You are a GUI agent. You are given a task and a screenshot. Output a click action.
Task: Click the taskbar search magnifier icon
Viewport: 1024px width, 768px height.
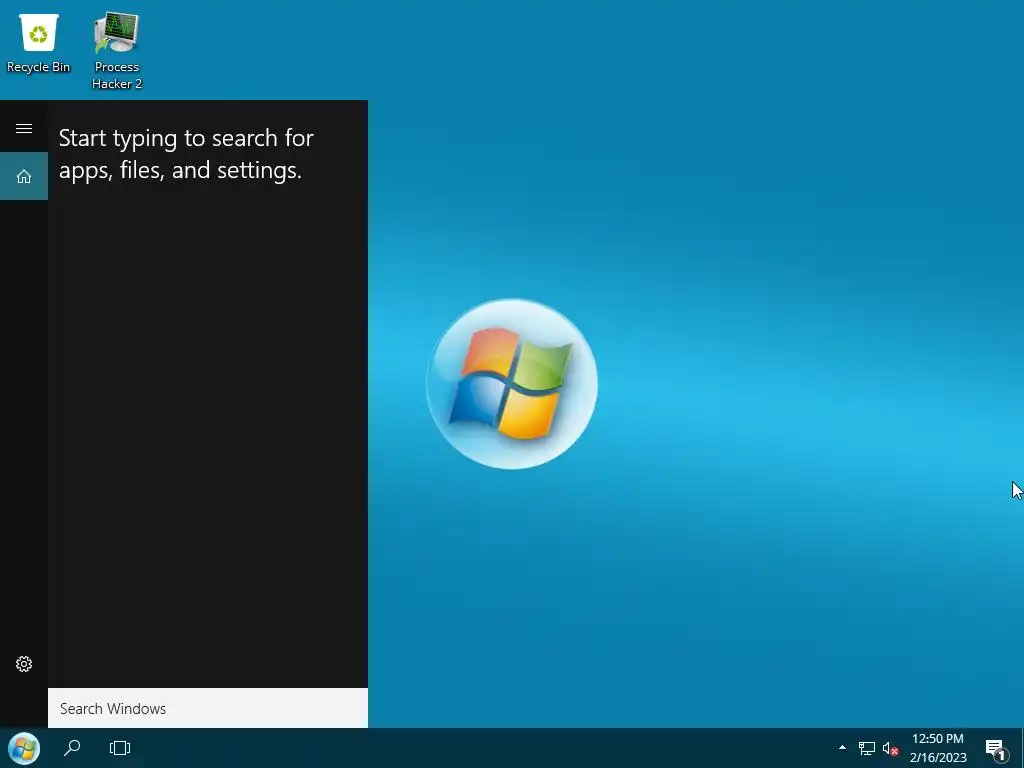[72, 748]
